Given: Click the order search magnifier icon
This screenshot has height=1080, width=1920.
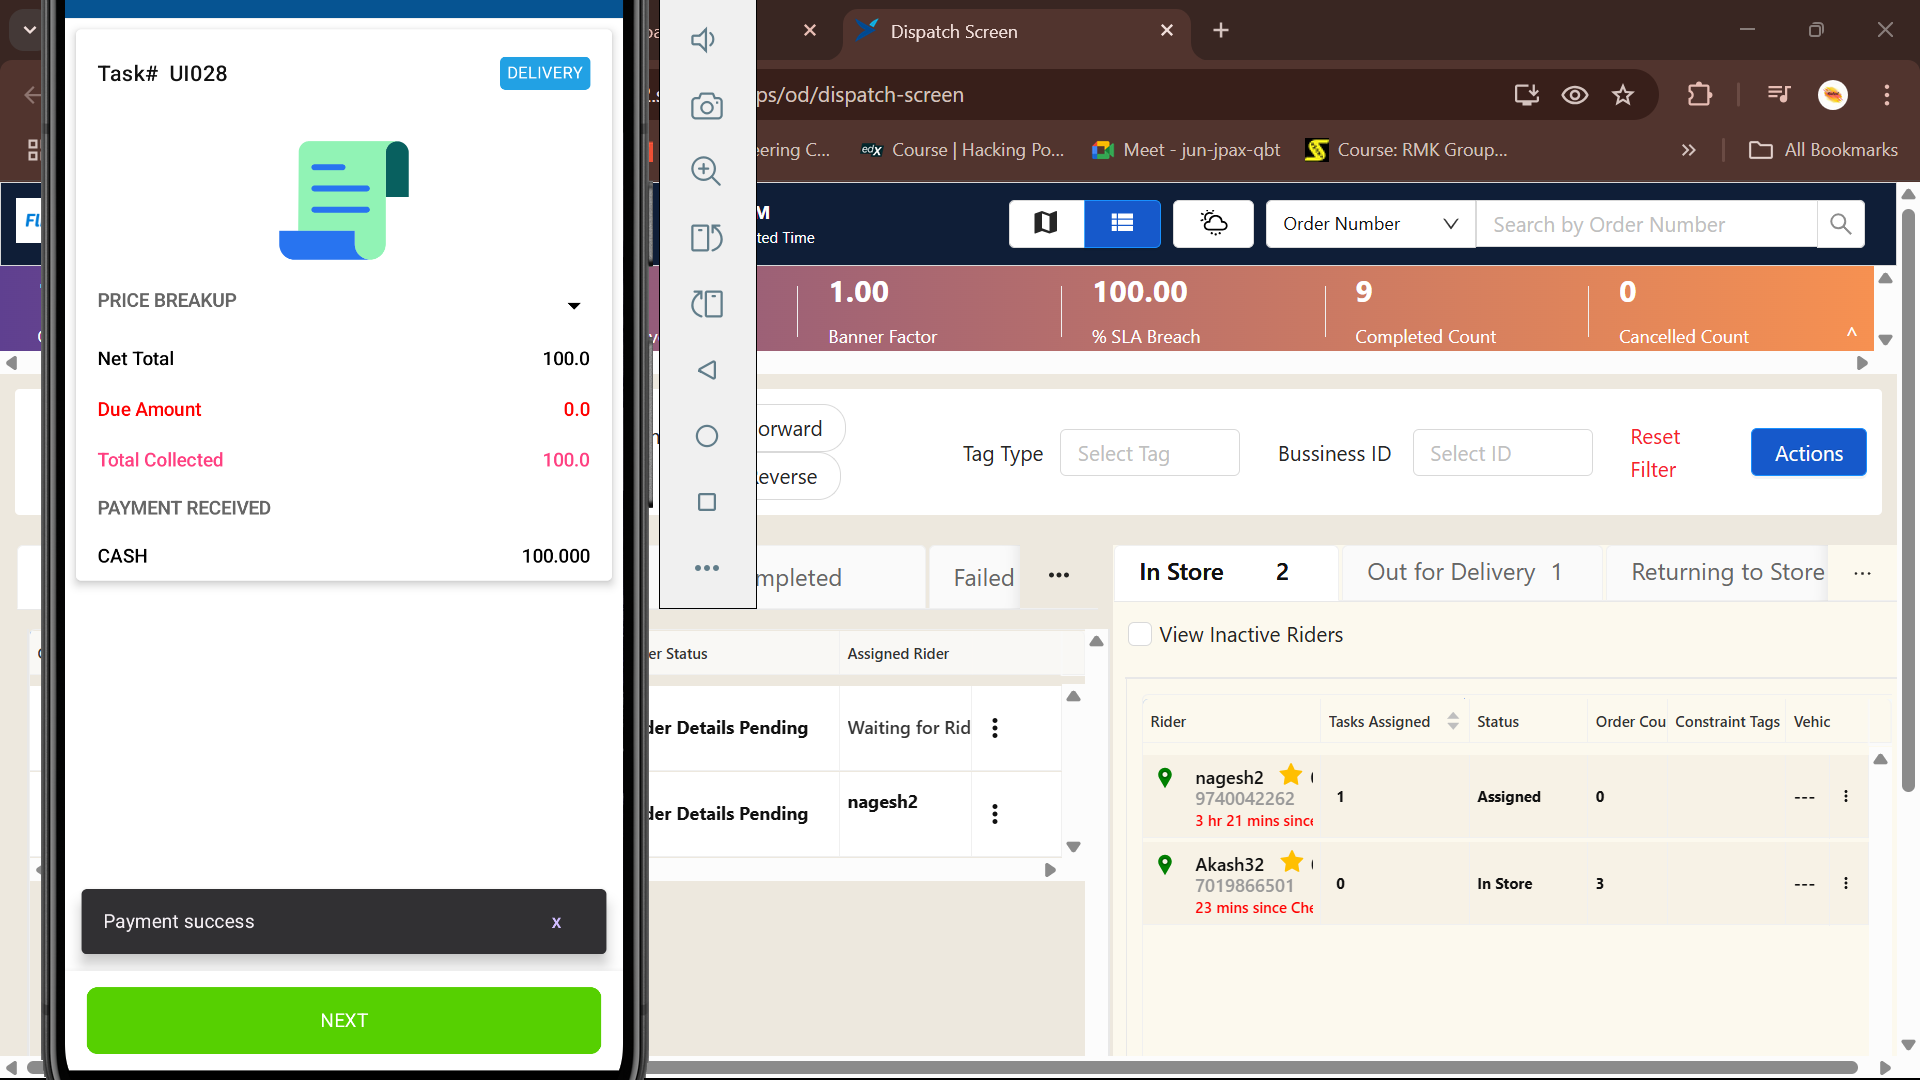Looking at the screenshot, I should tap(1840, 224).
